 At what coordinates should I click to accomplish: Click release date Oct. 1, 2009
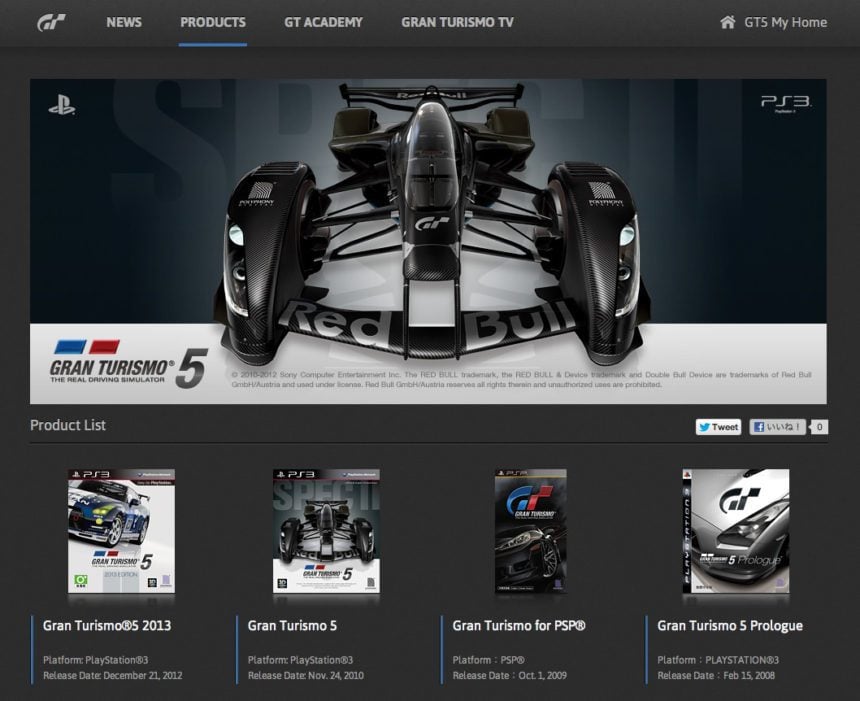510,675
